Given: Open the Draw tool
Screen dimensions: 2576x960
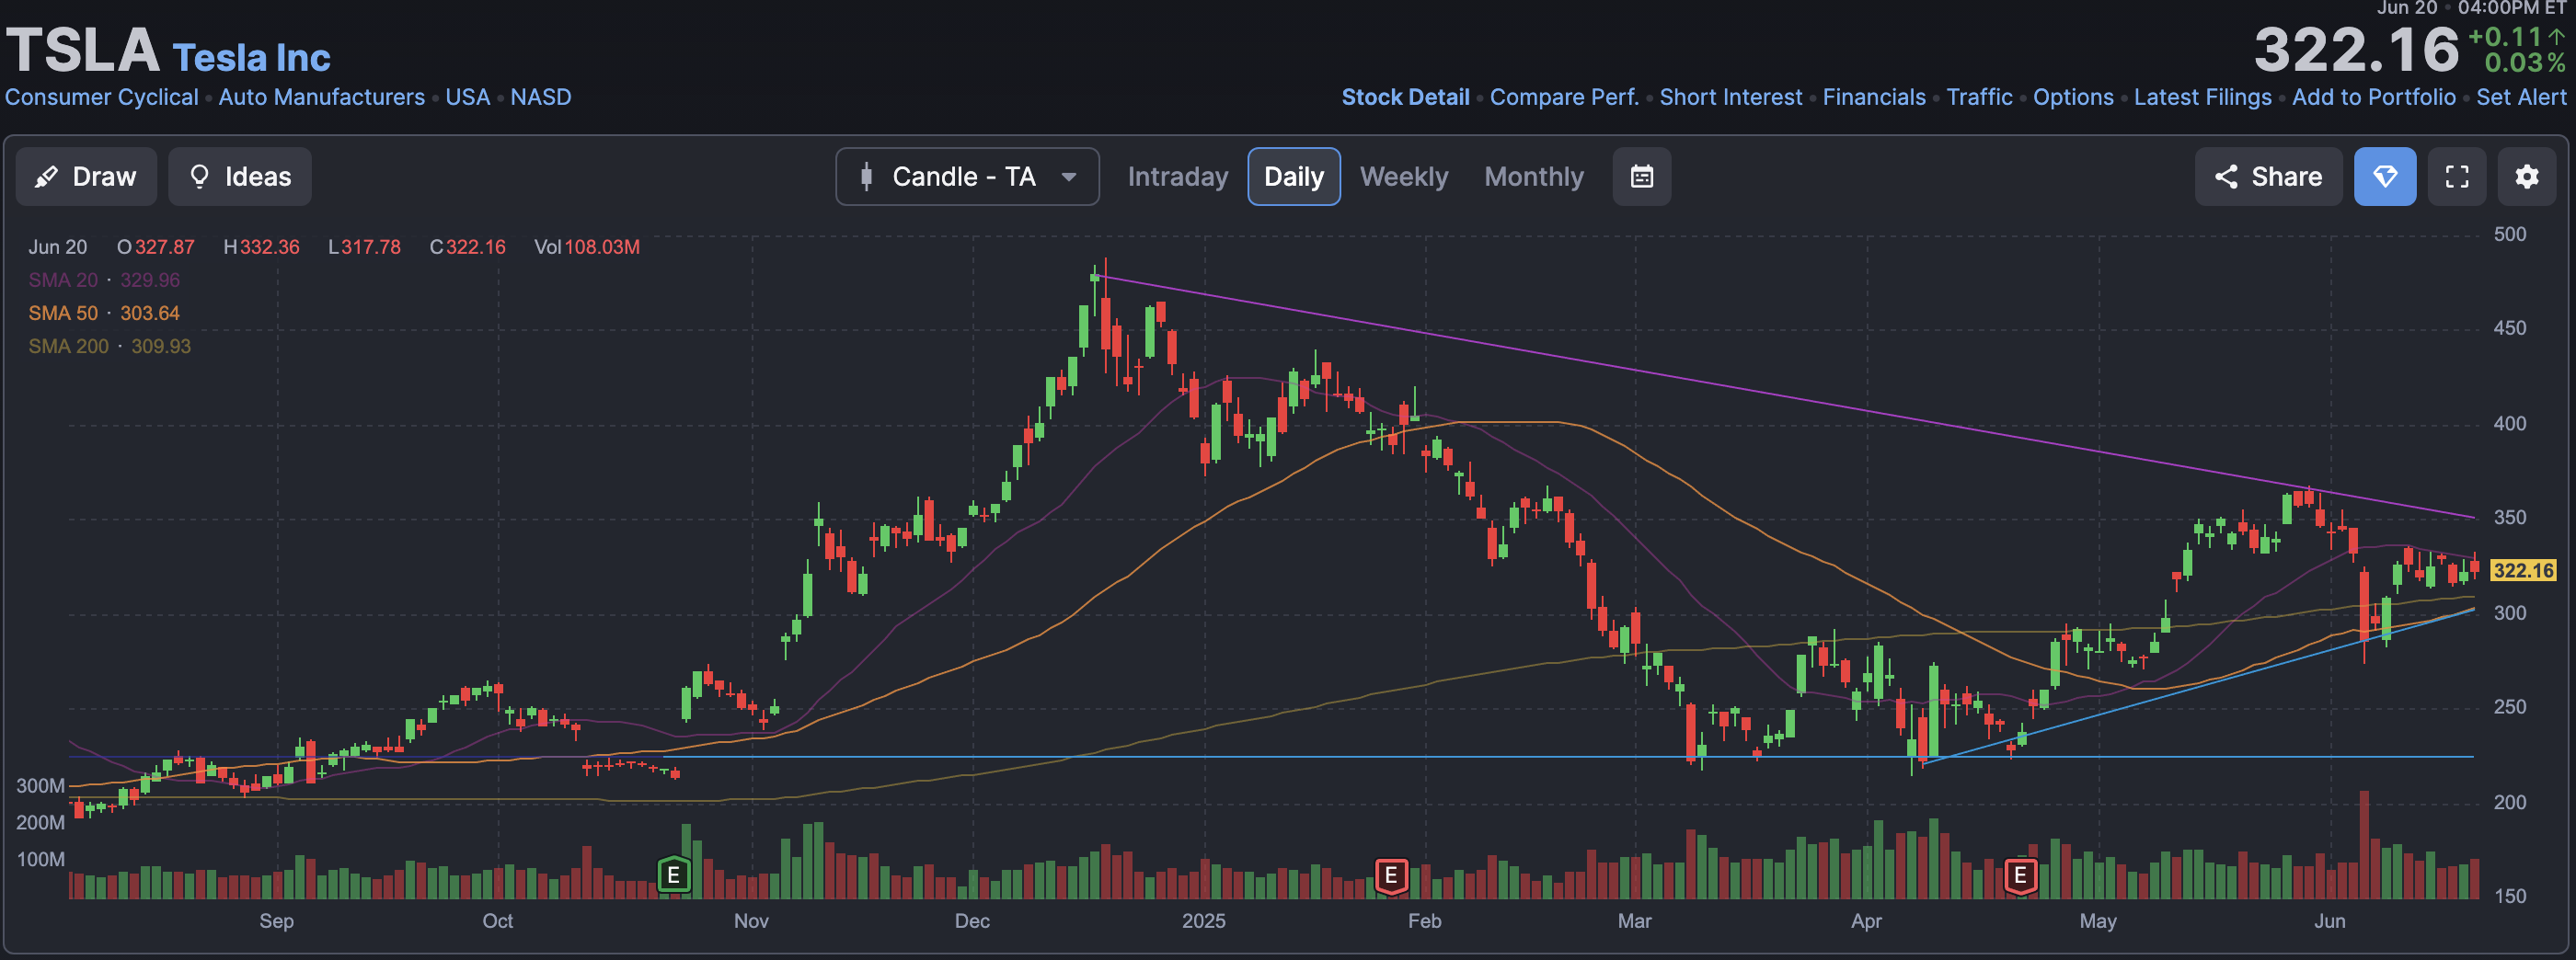Looking at the screenshot, I should 86,177.
